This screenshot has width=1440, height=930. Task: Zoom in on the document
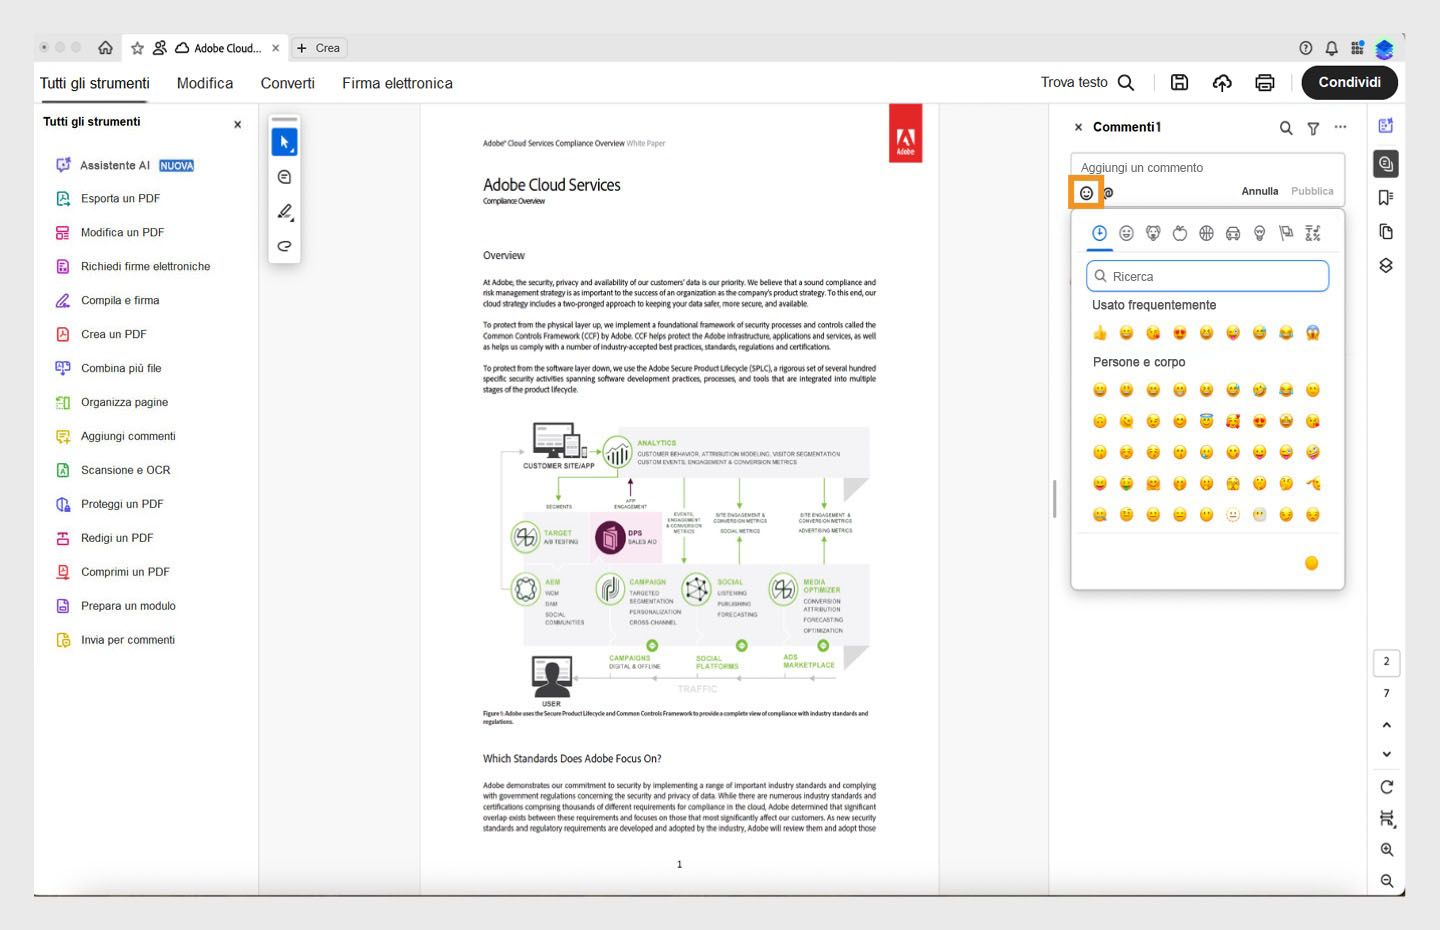pos(1387,850)
